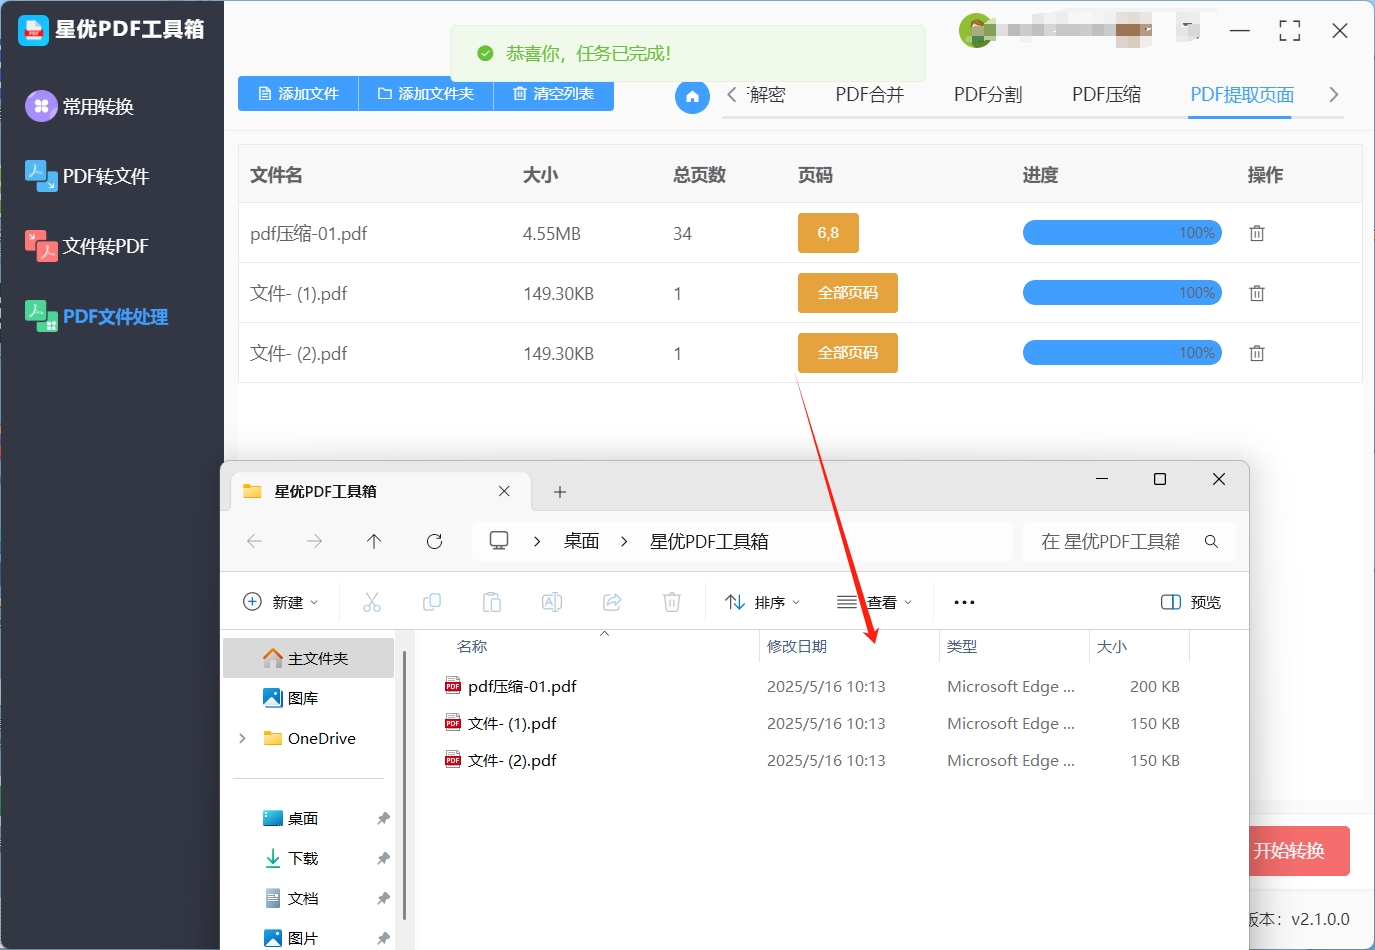The height and width of the screenshot is (950, 1375).
Task: Open the 文件转PDF sidebar section
Action: coord(87,246)
